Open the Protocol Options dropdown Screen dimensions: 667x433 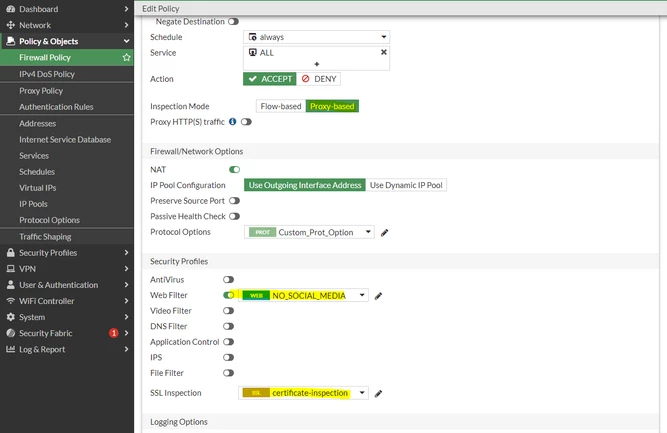(309, 232)
